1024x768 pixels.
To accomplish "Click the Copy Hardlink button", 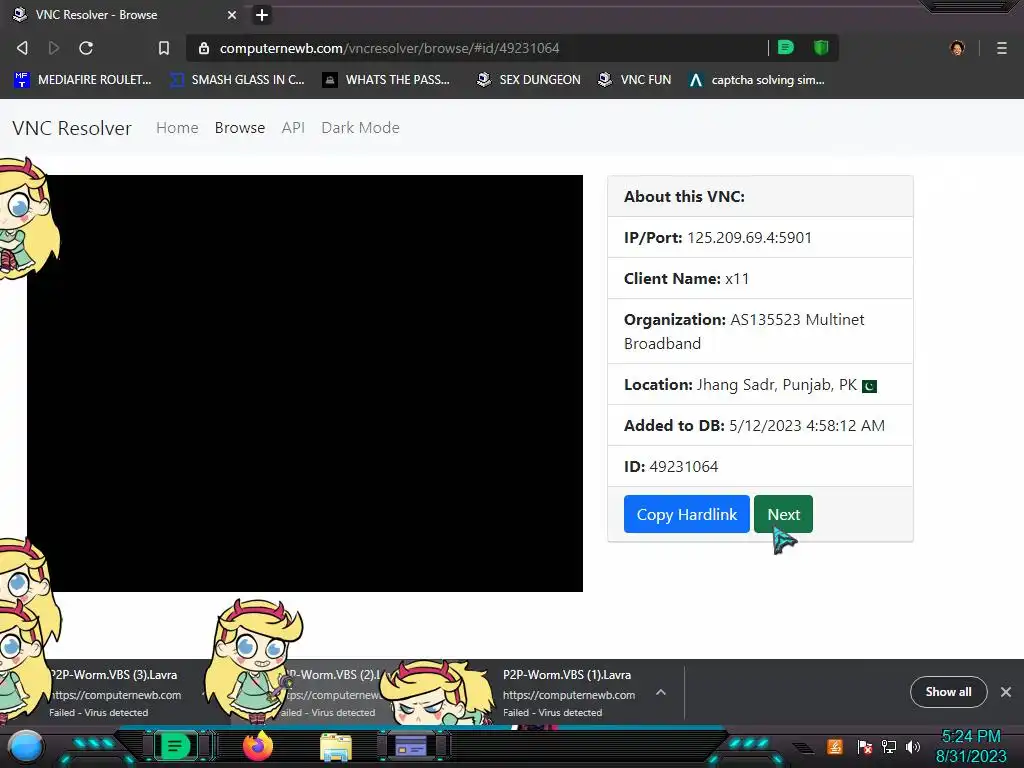I will [x=686, y=514].
